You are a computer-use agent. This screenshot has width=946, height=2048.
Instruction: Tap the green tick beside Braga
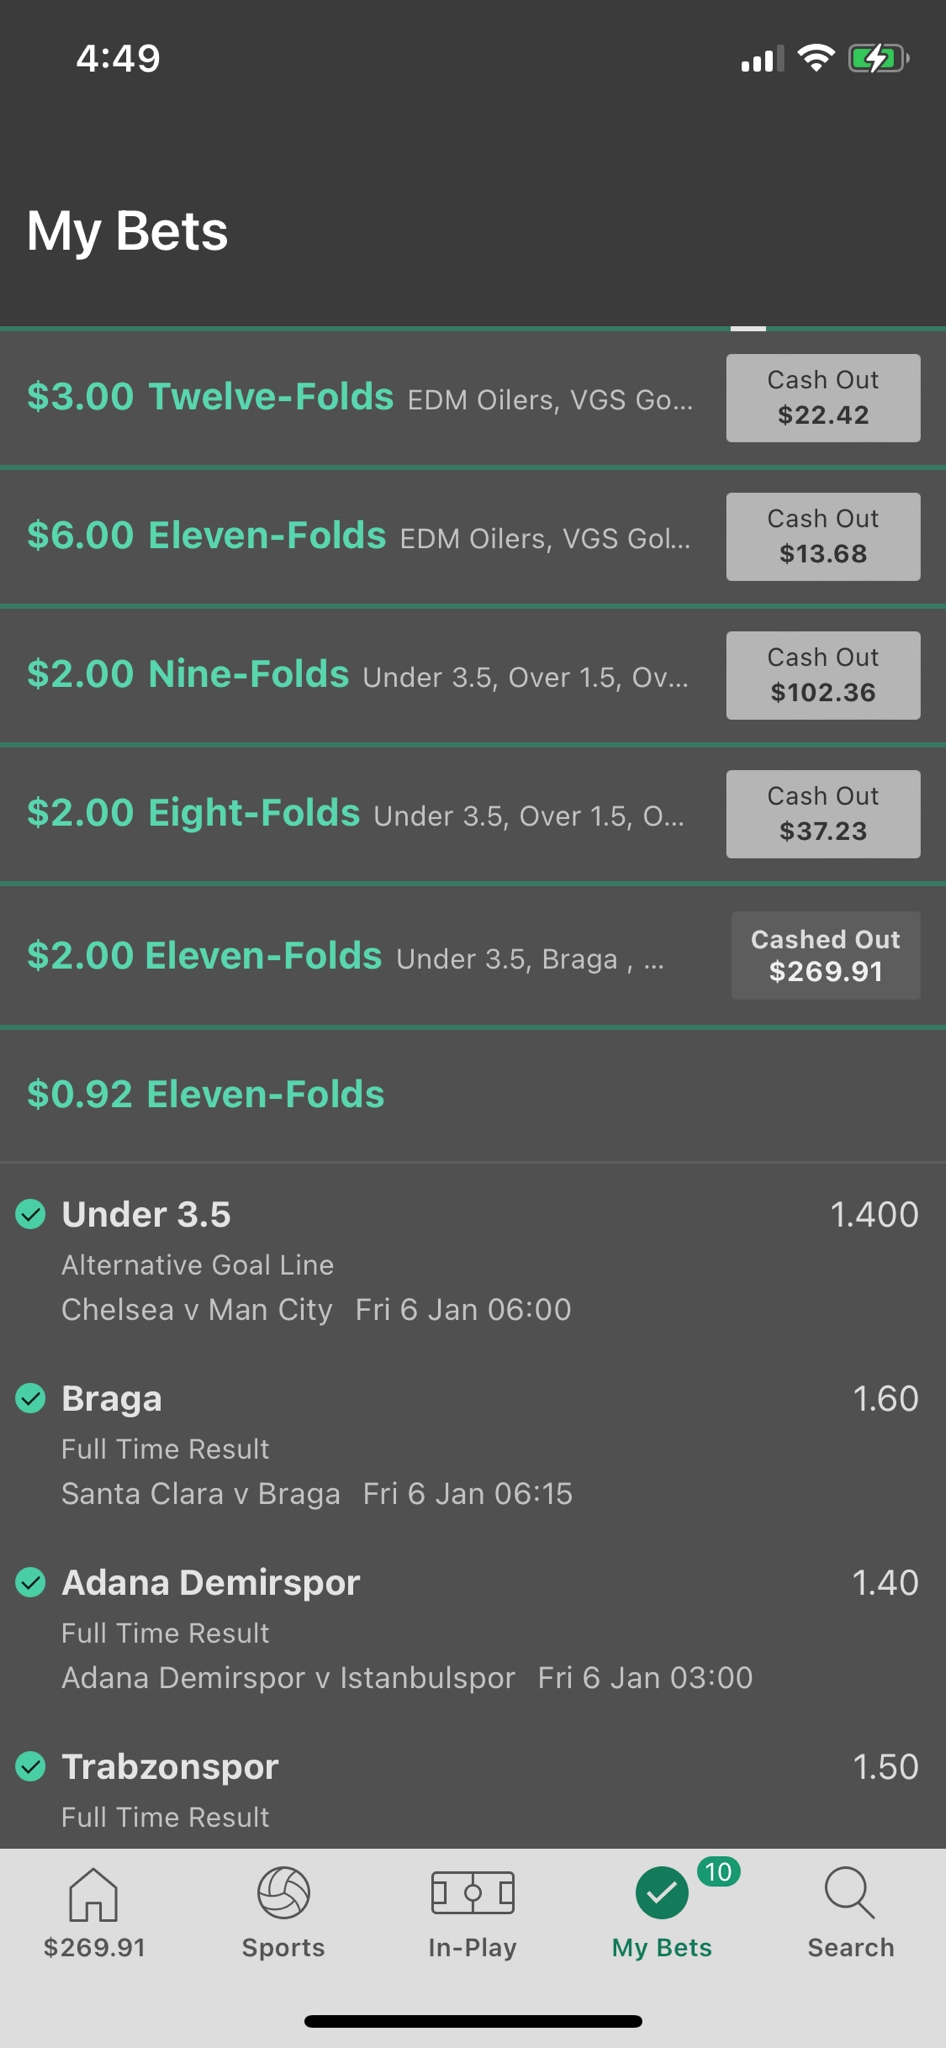31,1398
